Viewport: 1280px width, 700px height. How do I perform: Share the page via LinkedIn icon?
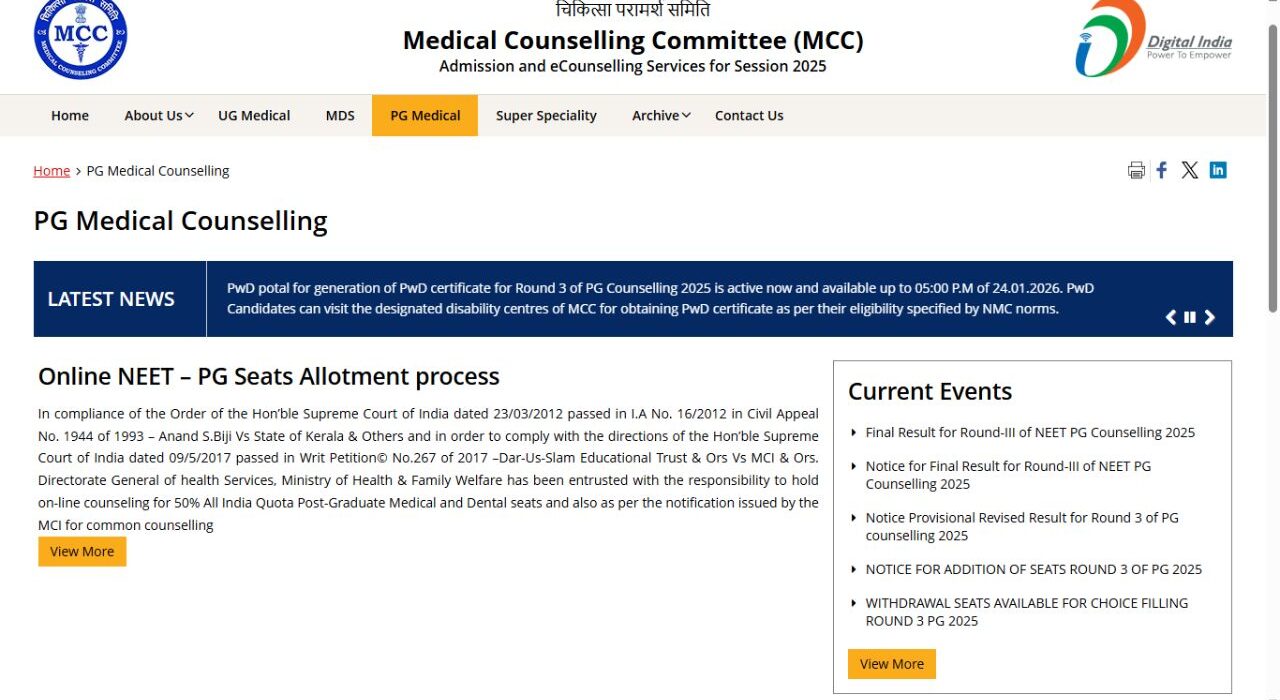click(1218, 170)
